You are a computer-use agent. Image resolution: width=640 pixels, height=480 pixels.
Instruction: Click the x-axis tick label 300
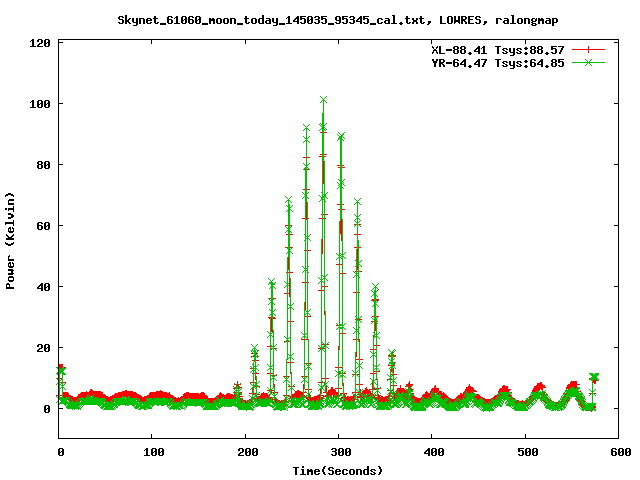coord(338,453)
